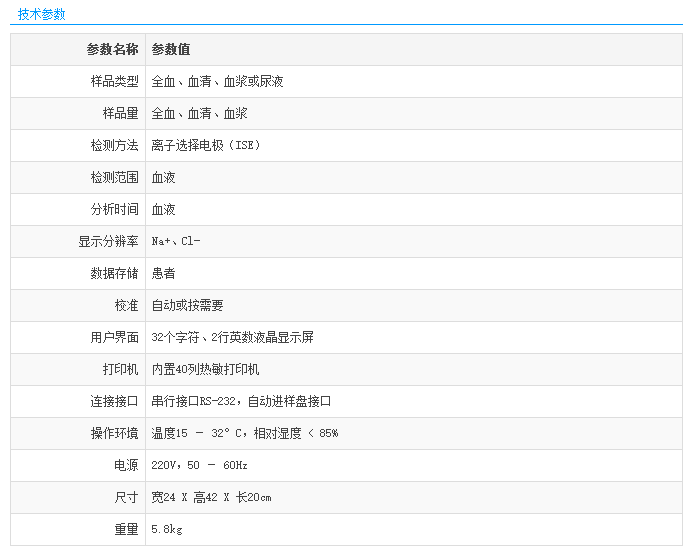The width and height of the screenshot is (693, 556).
Task: Select the 离子选择电极（ISE）value text
Action: tap(205, 145)
